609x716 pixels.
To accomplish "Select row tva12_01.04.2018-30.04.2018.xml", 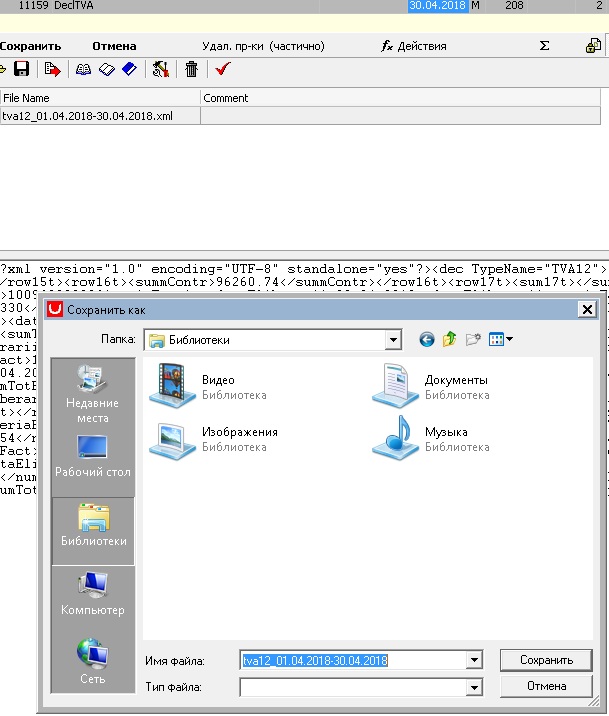I will click(300, 116).
